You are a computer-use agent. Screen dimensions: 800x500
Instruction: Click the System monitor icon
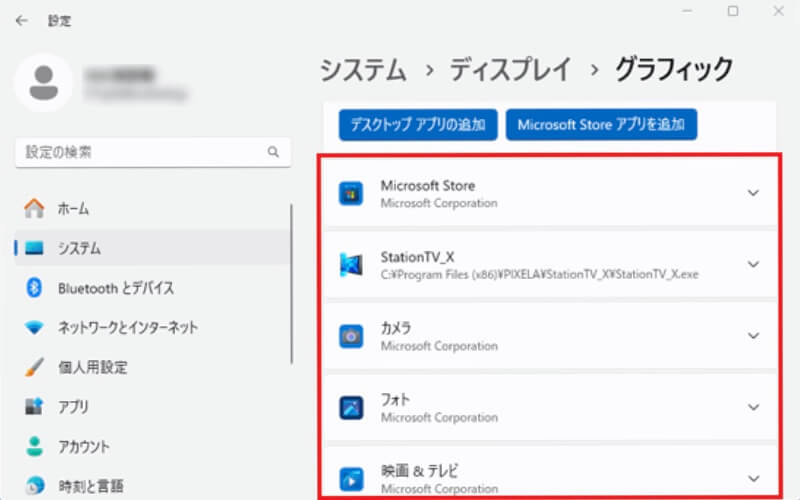(x=34, y=248)
